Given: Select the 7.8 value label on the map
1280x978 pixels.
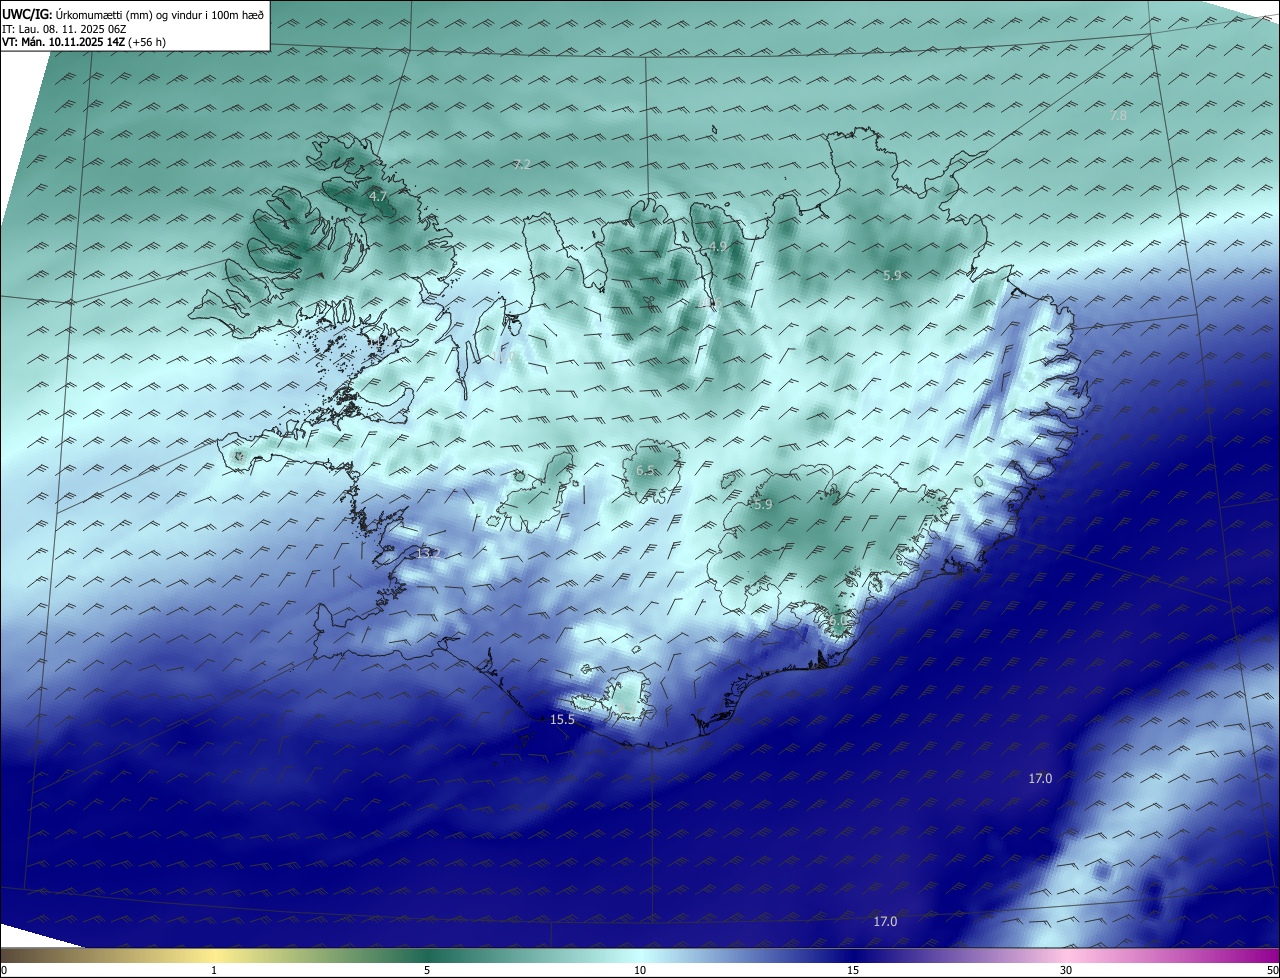Looking at the screenshot, I should tap(1118, 115).
